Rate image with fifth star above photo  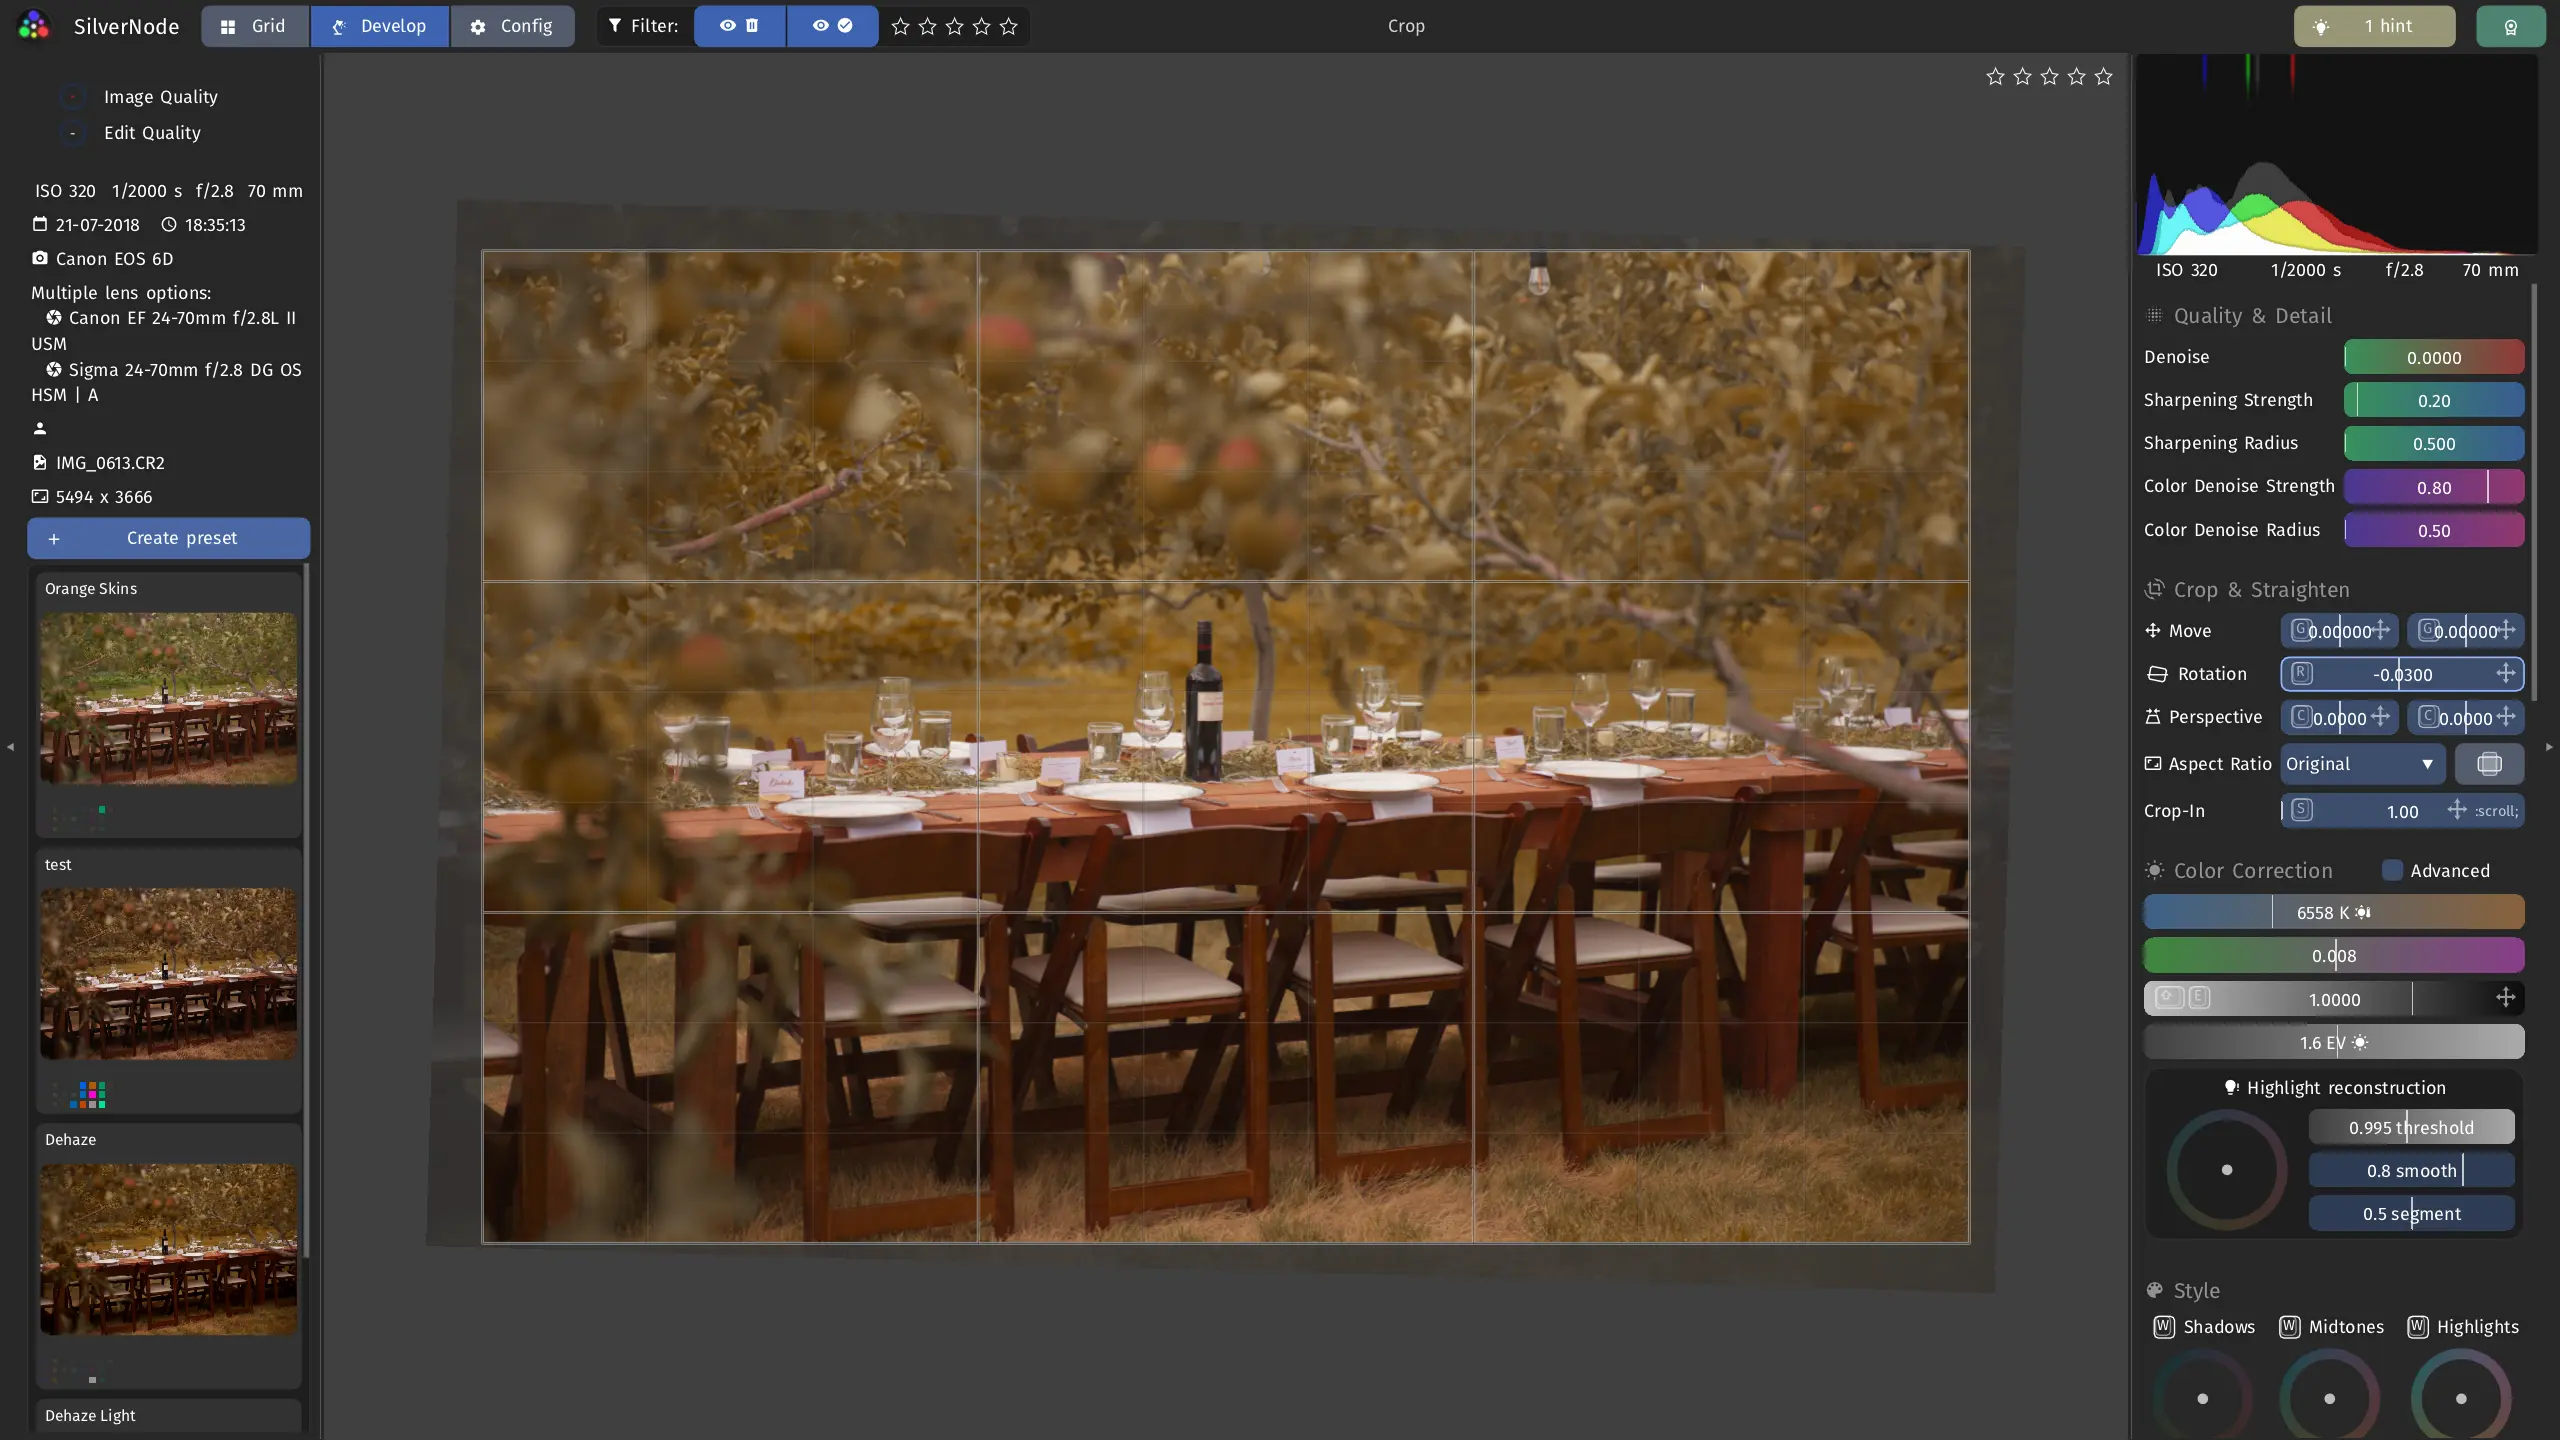2103,77
